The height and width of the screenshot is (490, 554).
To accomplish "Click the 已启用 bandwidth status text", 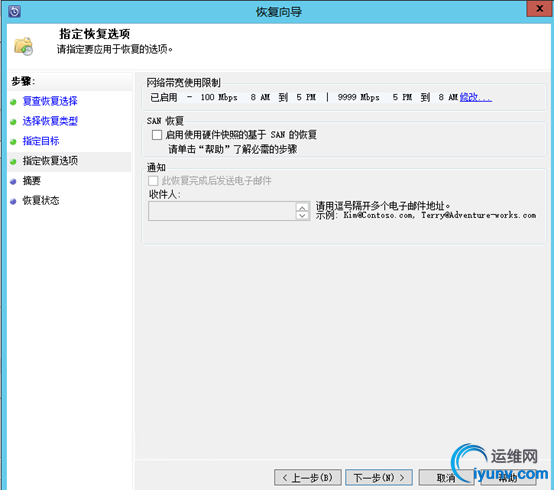I will 164,97.
